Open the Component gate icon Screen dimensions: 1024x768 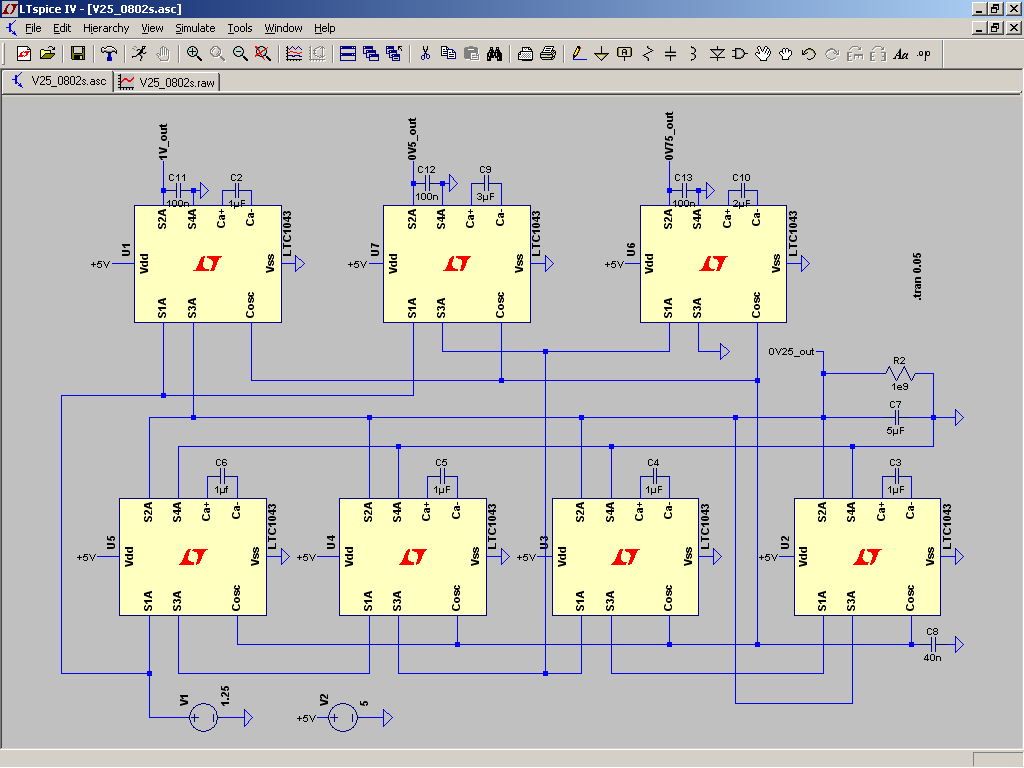pyautogui.click(x=740, y=54)
